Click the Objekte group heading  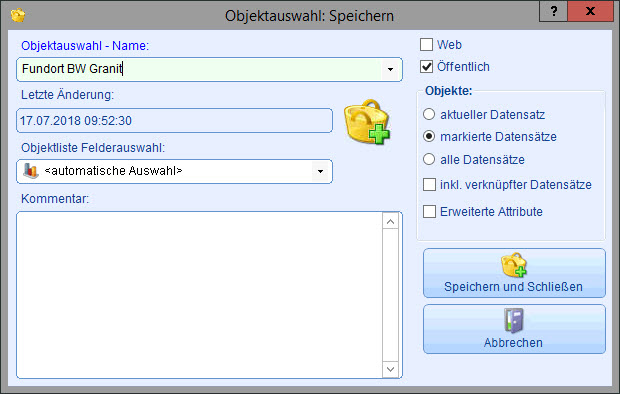pos(448,91)
